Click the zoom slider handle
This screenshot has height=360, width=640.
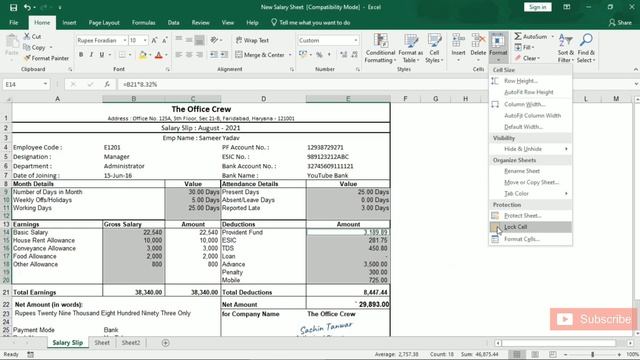pos(592,354)
